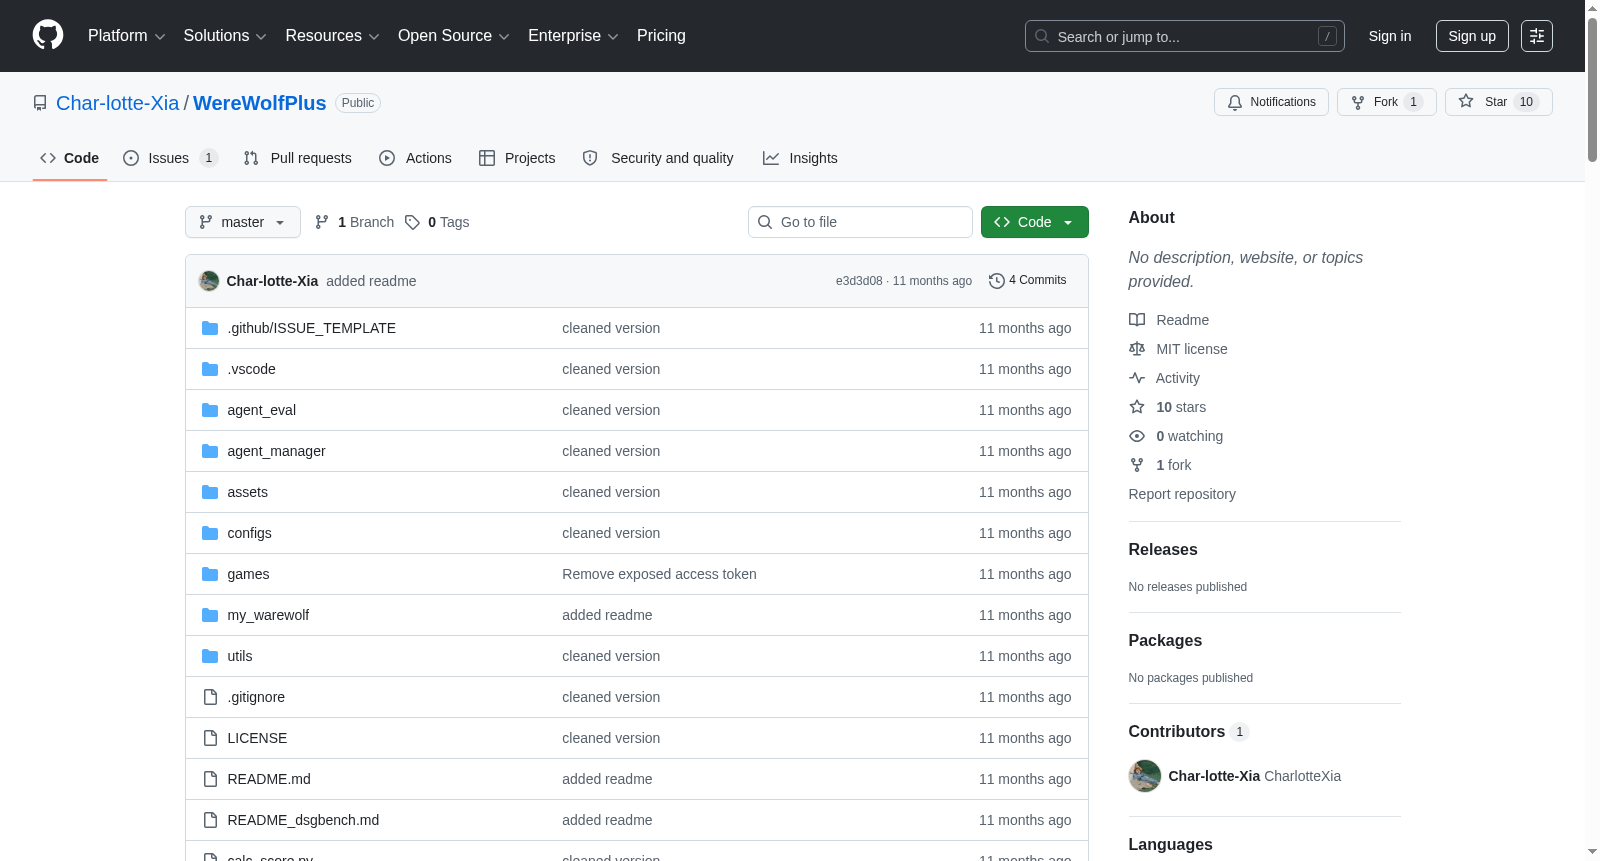Screen dimensions: 1600x861
Task: Click the history clock icon beside 4 Commits
Action: tap(996, 281)
